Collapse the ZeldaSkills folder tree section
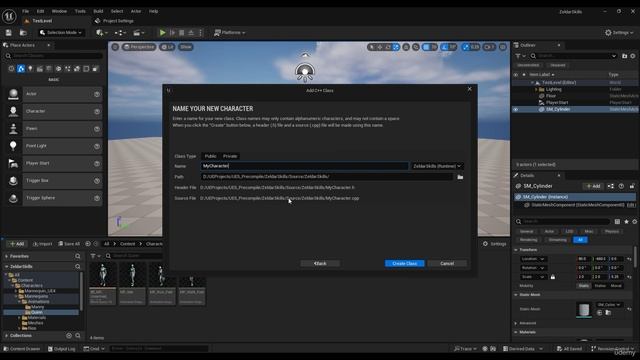Viewport: 640px width, 360px height. click(7, 267)
